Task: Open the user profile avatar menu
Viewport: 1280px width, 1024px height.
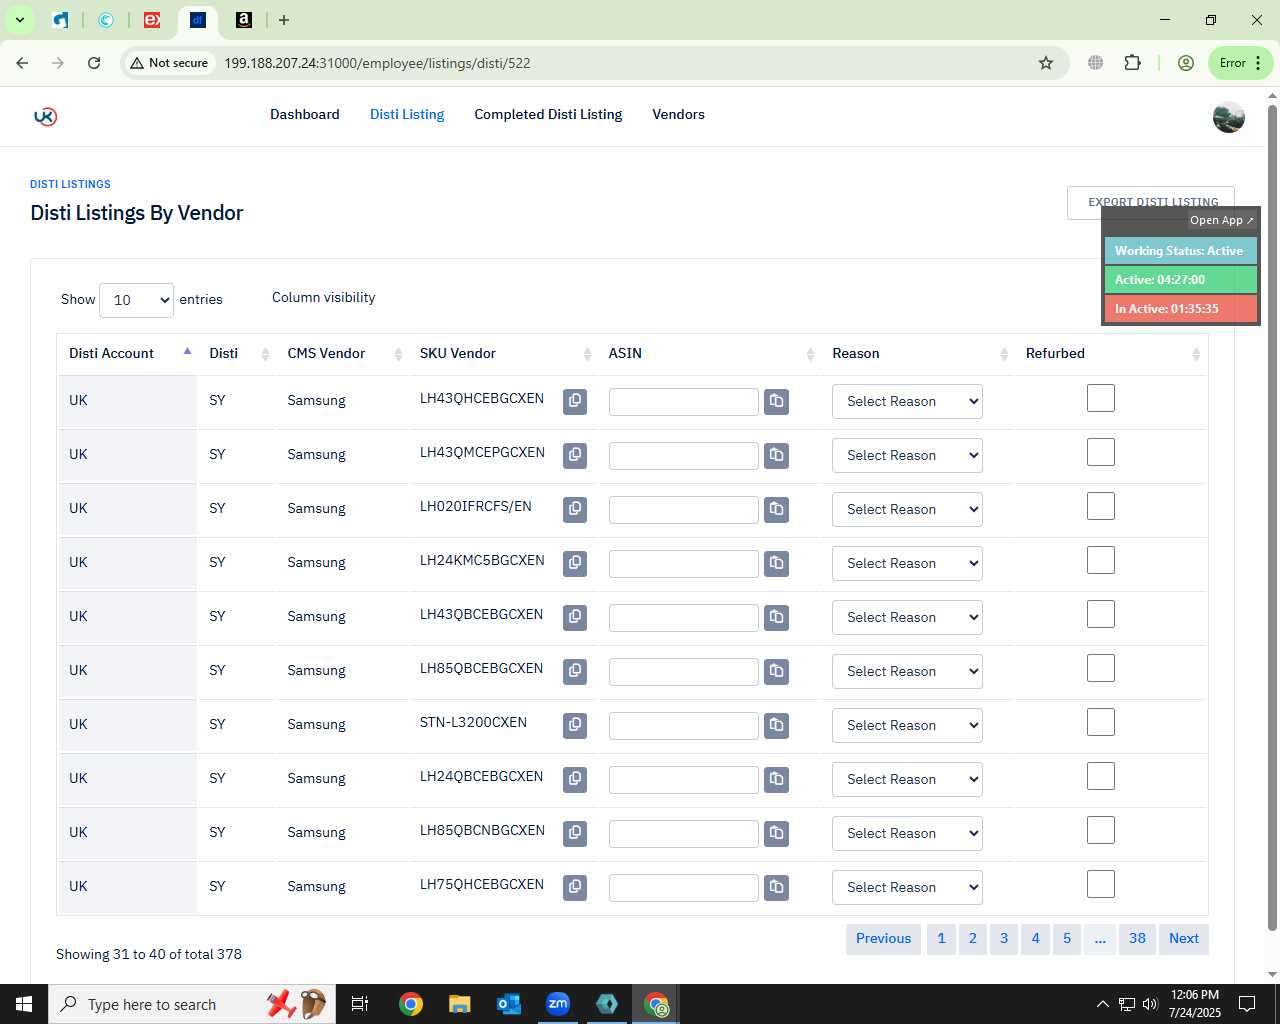Action: click(x=1228, y=117)
